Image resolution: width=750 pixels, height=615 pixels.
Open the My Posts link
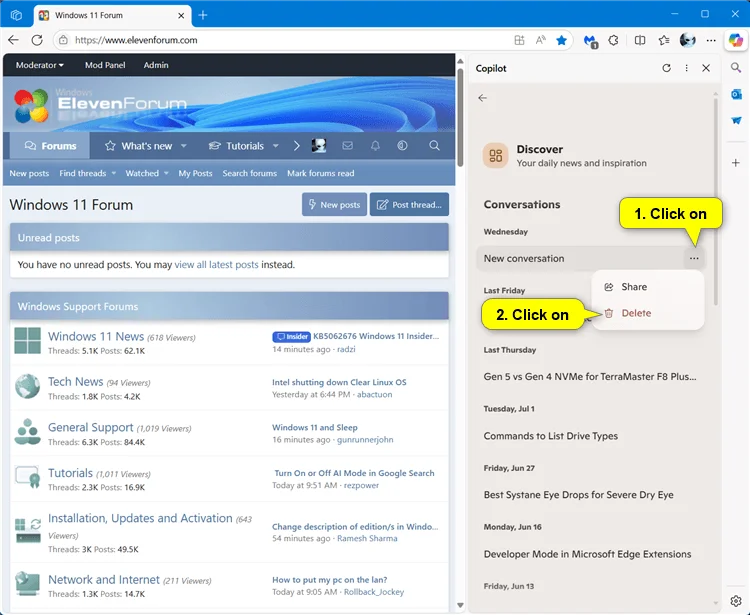(x=195, y=173)
